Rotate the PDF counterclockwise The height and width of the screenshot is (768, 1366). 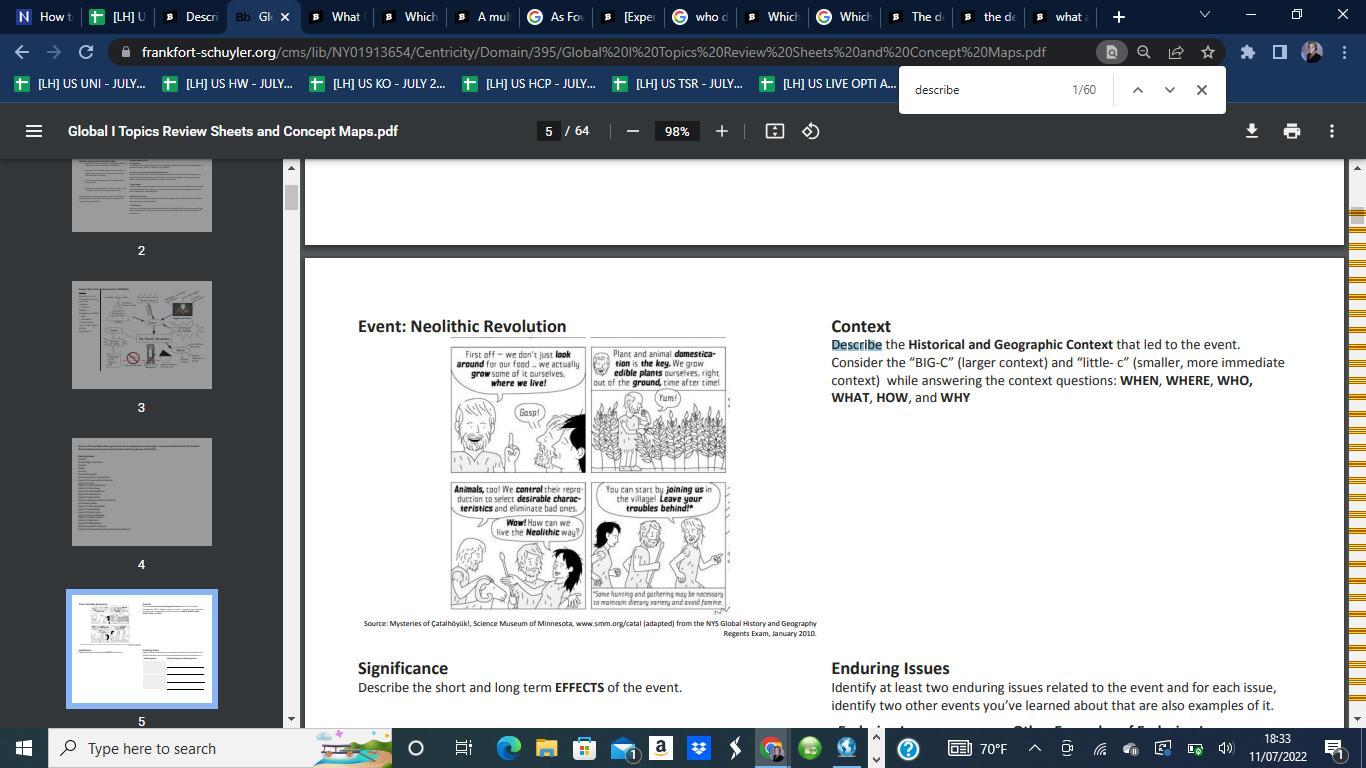(x=811, y=131)
